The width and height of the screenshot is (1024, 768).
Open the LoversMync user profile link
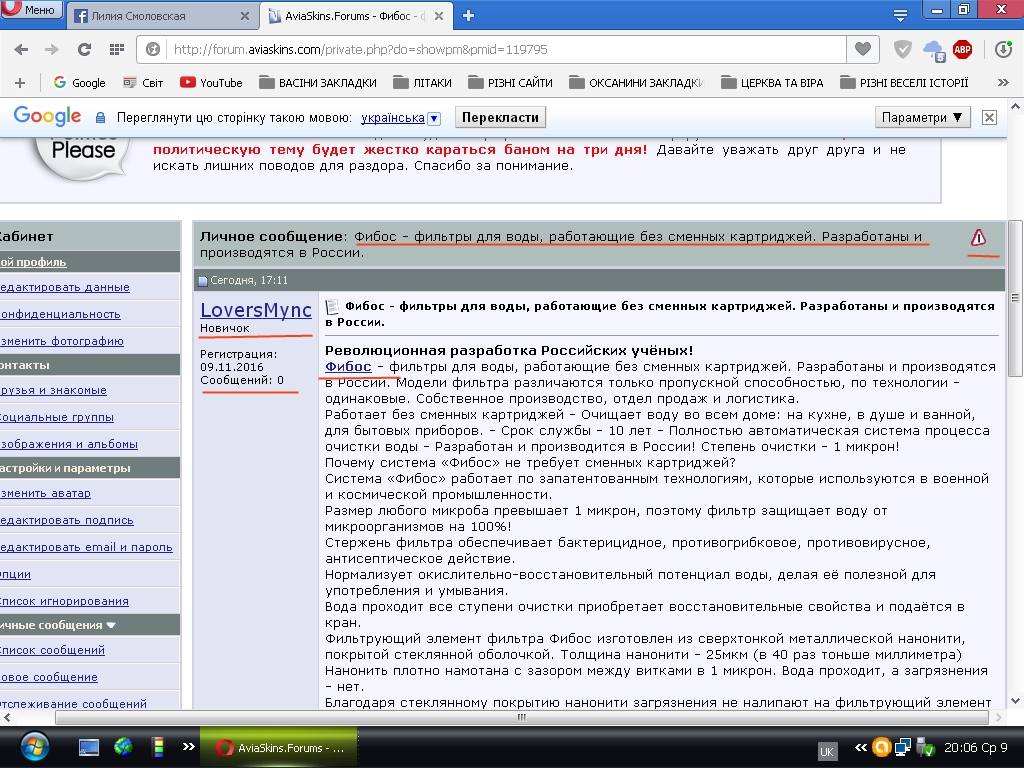click(256, 310)
